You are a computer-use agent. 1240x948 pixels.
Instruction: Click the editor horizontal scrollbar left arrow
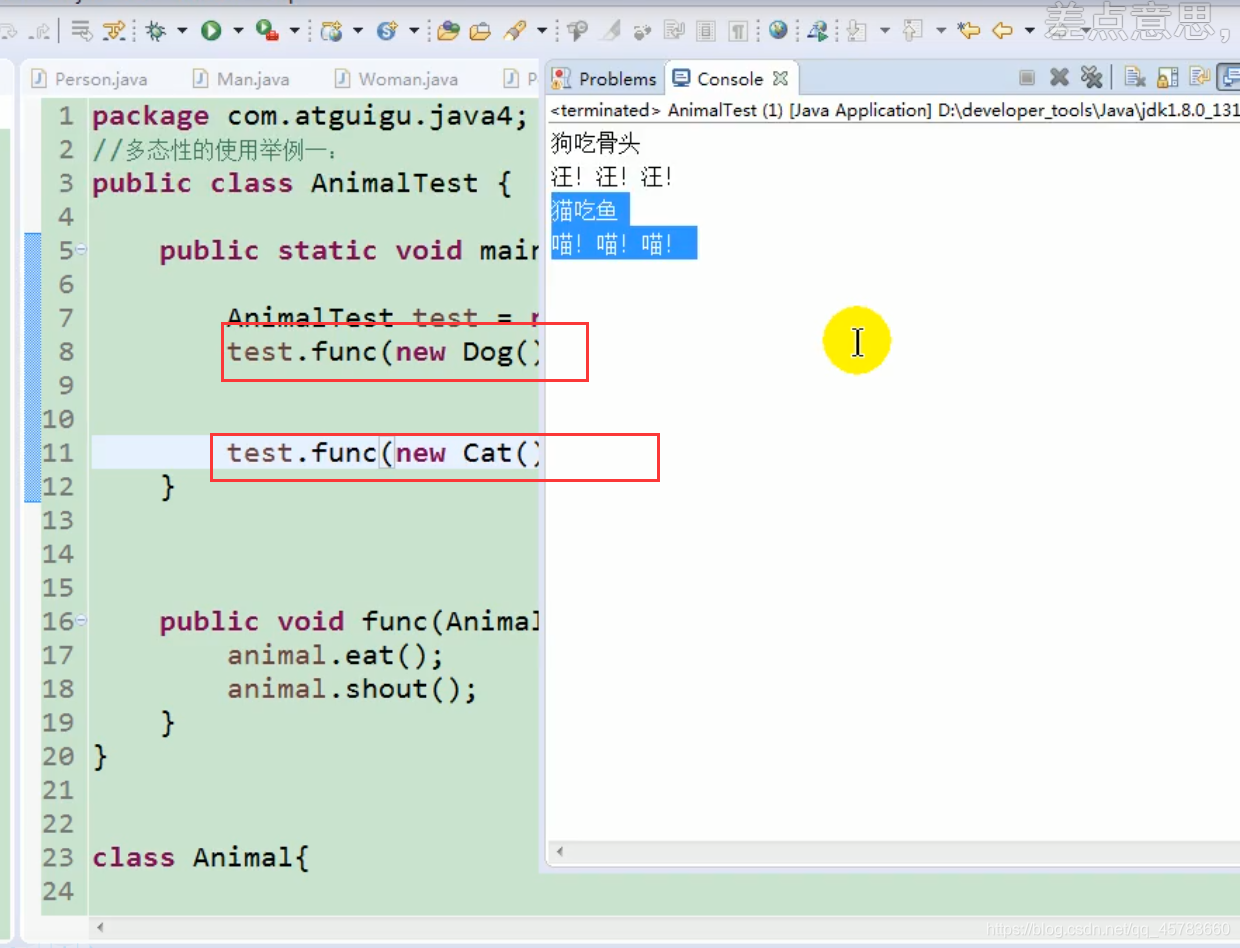(x=98, y=929)
